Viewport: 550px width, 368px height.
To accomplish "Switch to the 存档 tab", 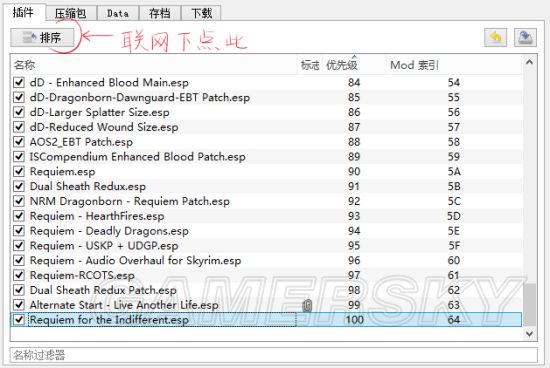I will click(x=160, y=13).
